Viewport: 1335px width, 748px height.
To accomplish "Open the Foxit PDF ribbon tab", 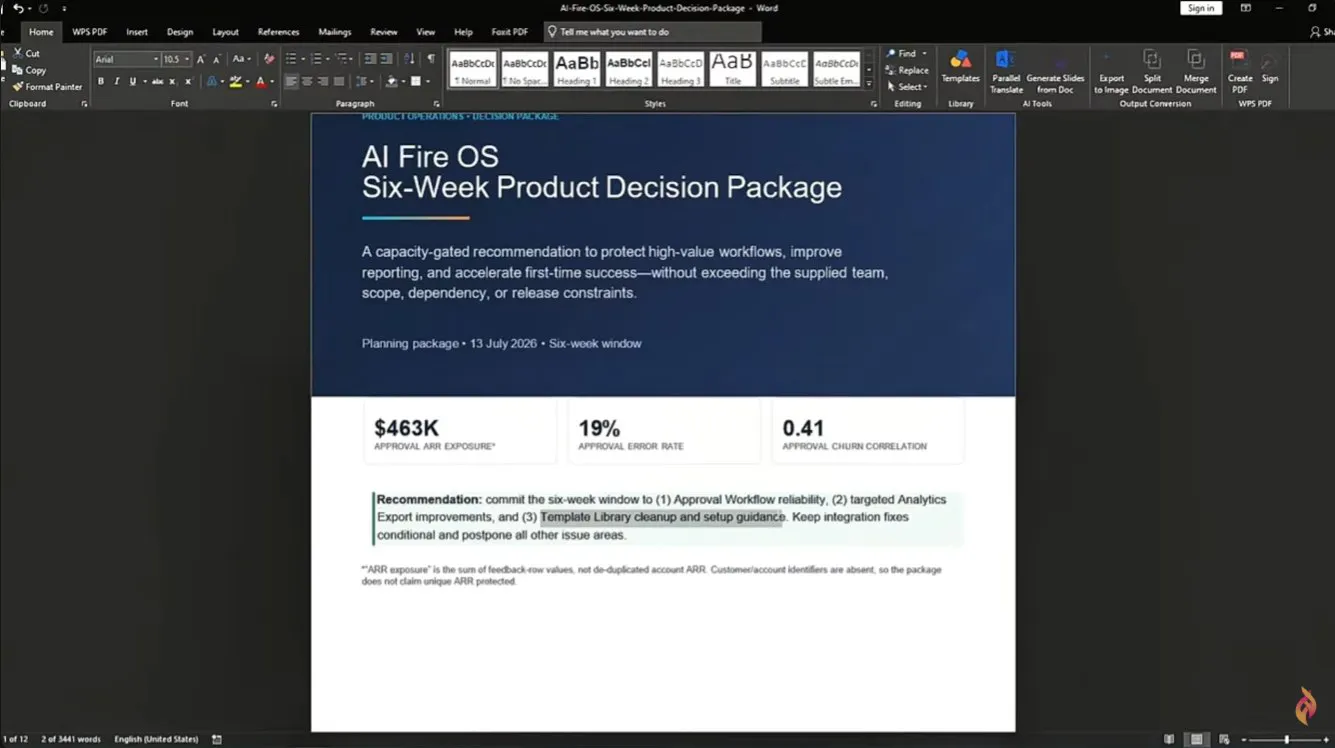I will (x=510, y=32).
